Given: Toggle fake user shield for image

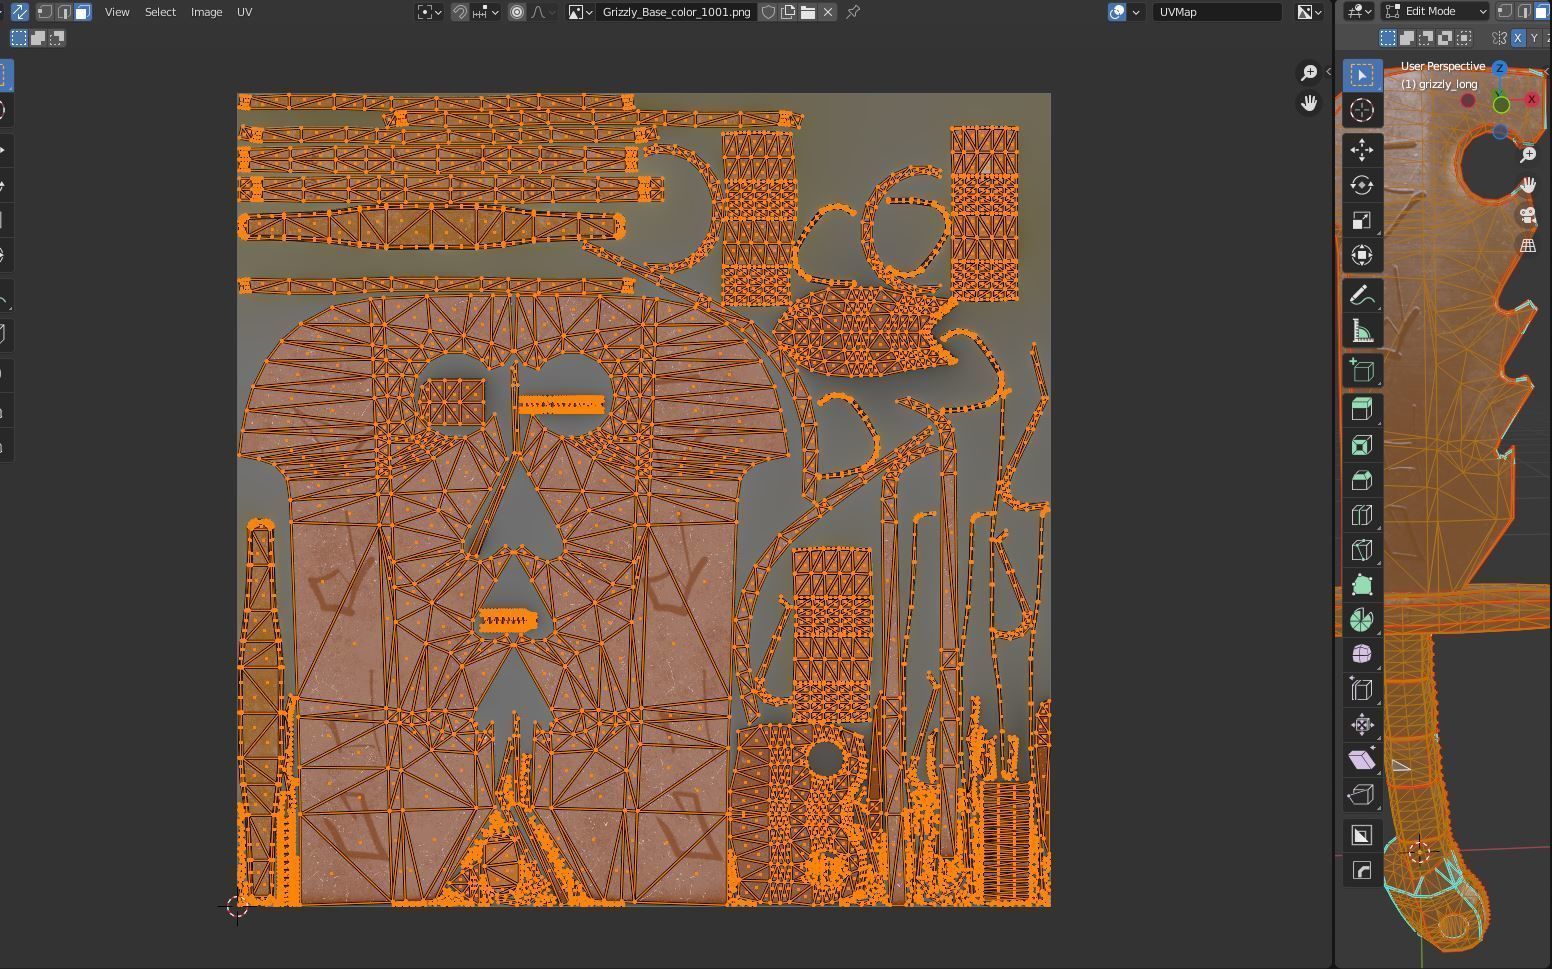Looking at the screenshot, I should click(768, 12).
